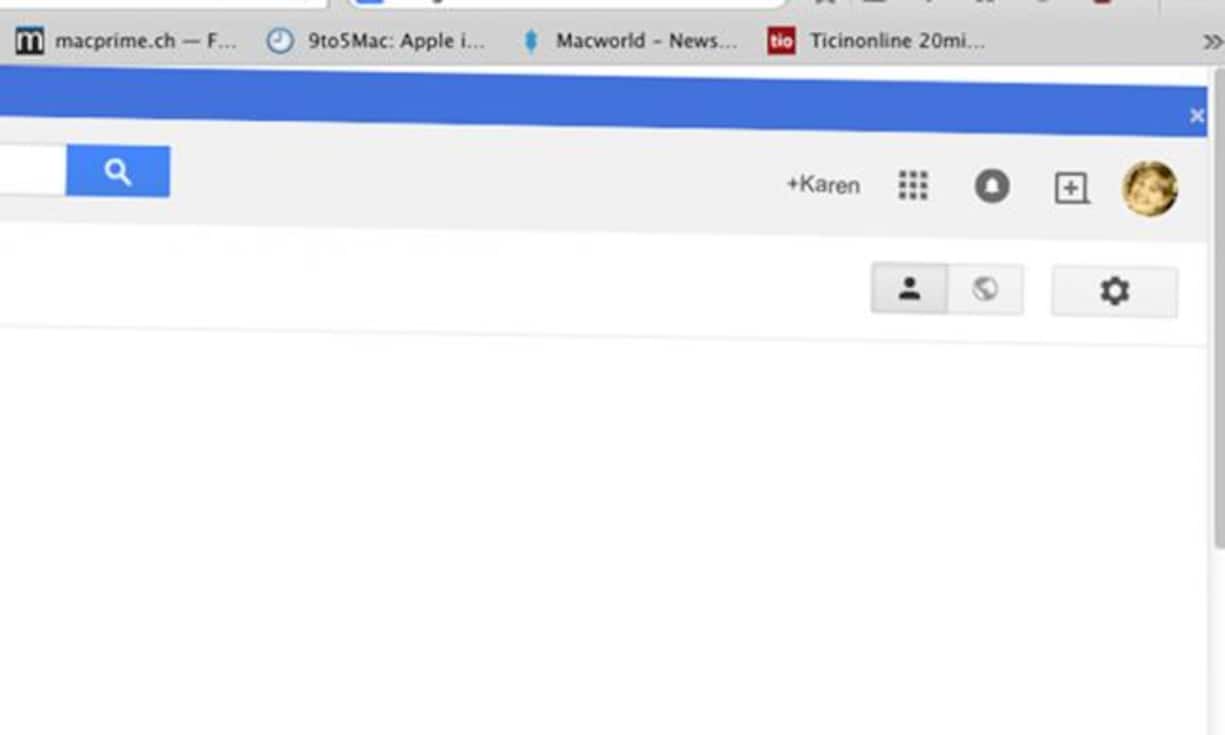Open the 9to5Mac clock-icon bookmark

(376, 41)
